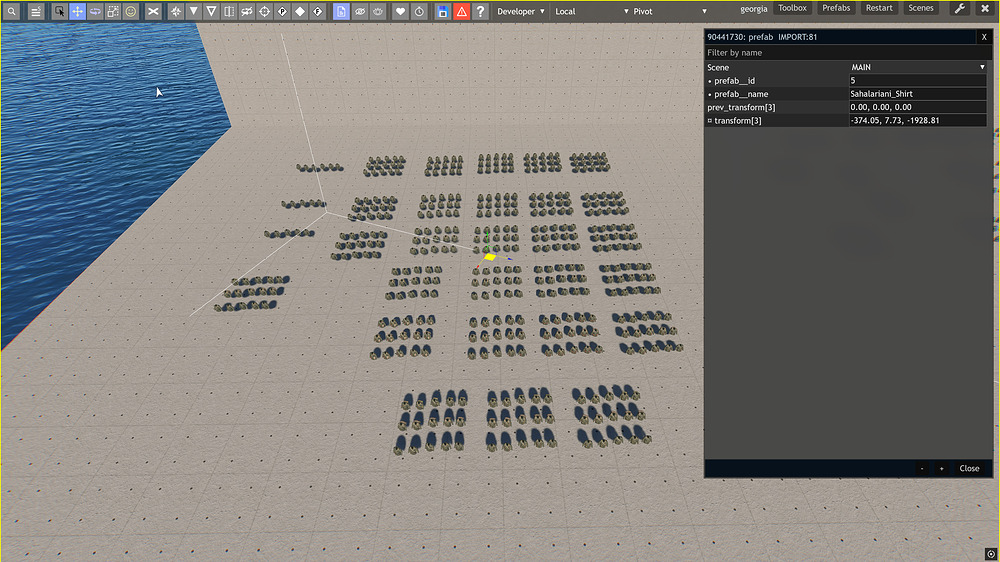The image size is (1000, 562).
Task: Edit the prefab__name value Sahalariani_Shirt
Action: pyautogui.click(x=918, y=94)
